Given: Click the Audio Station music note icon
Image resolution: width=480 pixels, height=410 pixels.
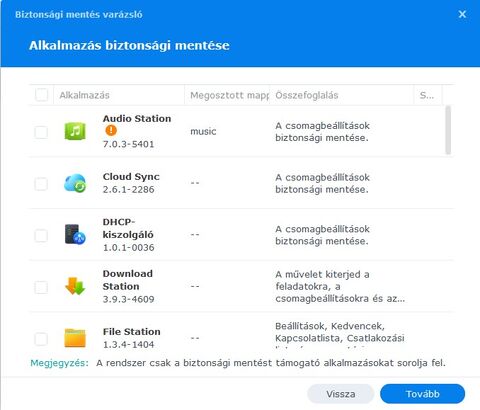Looking at the screenshot, I should (x=75, y=131).
